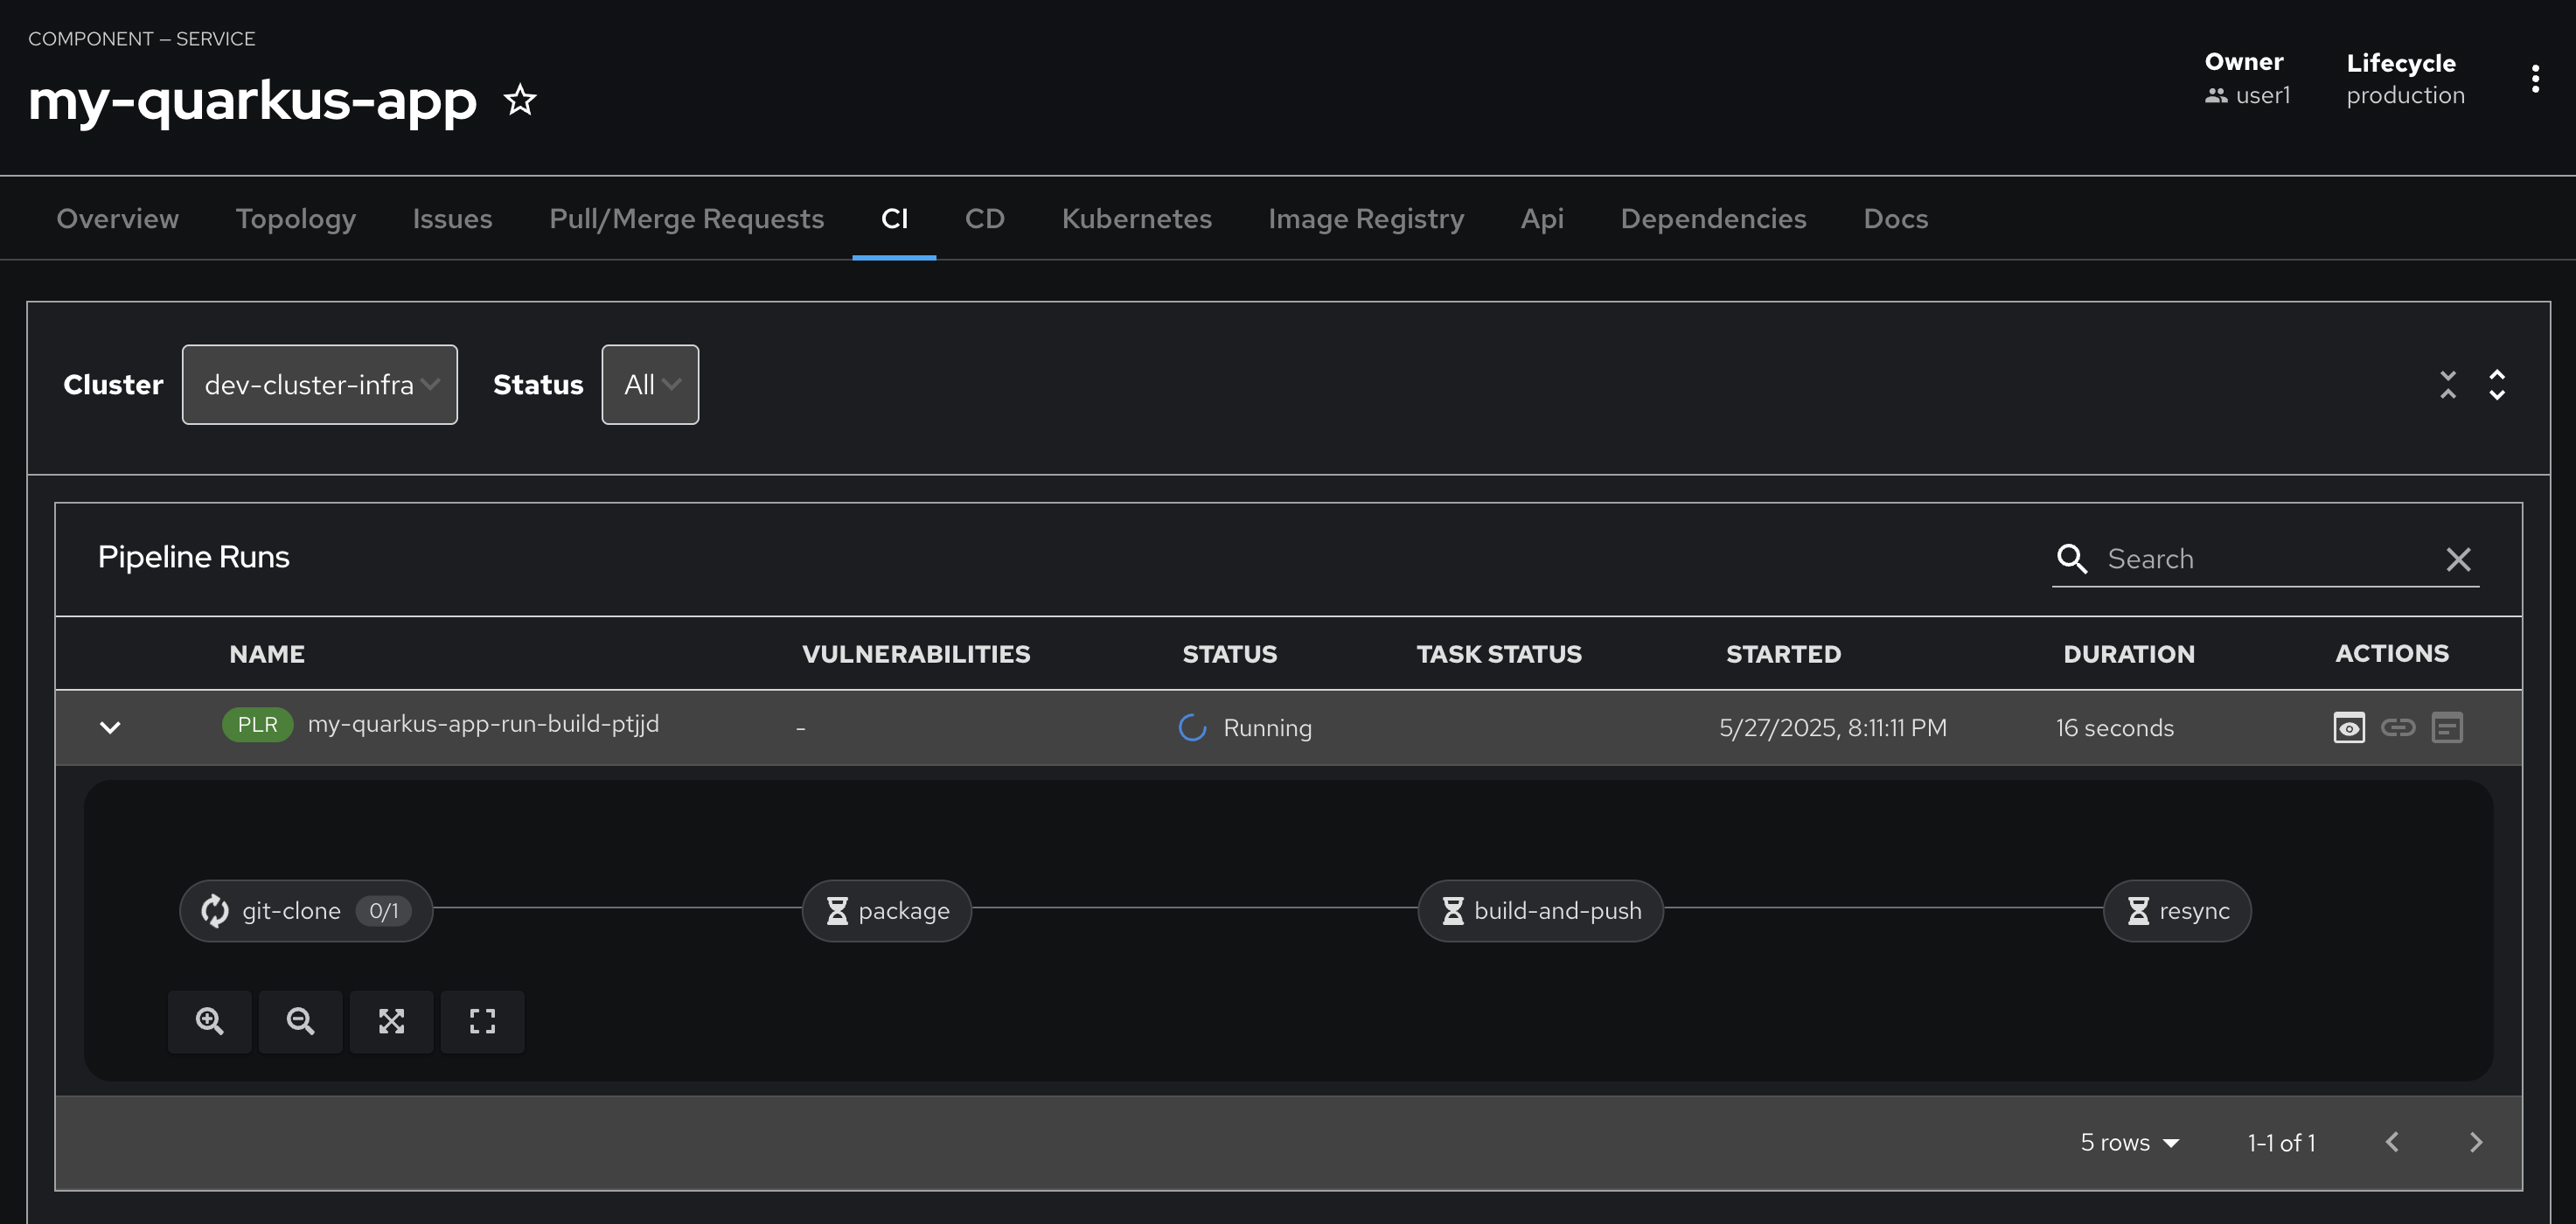Zoom in the pipeline graph
This screenshot has height=1224, width=2576.
tap(209, 1021)
